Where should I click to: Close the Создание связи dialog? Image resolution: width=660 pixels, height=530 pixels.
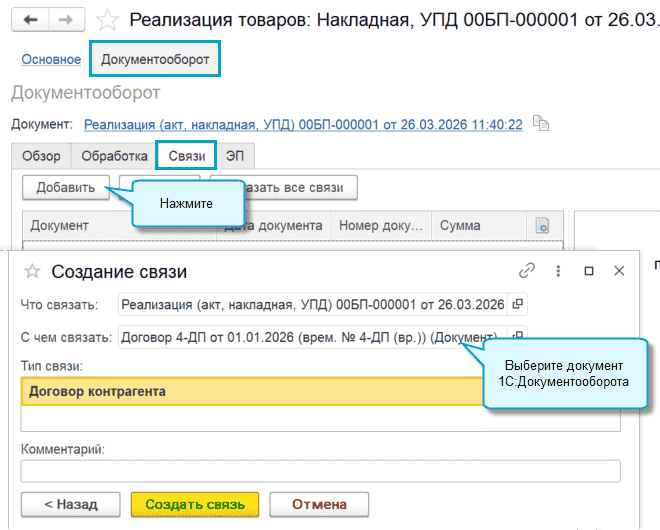point(619,271)
